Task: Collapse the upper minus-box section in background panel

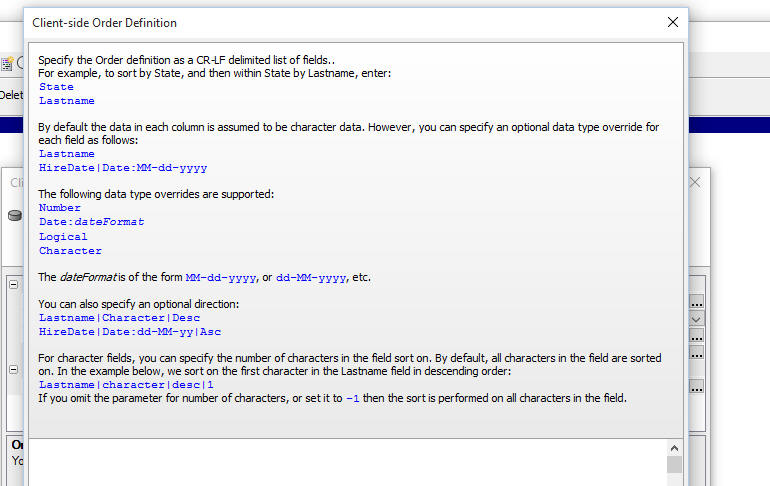Action: click(14, 284)
